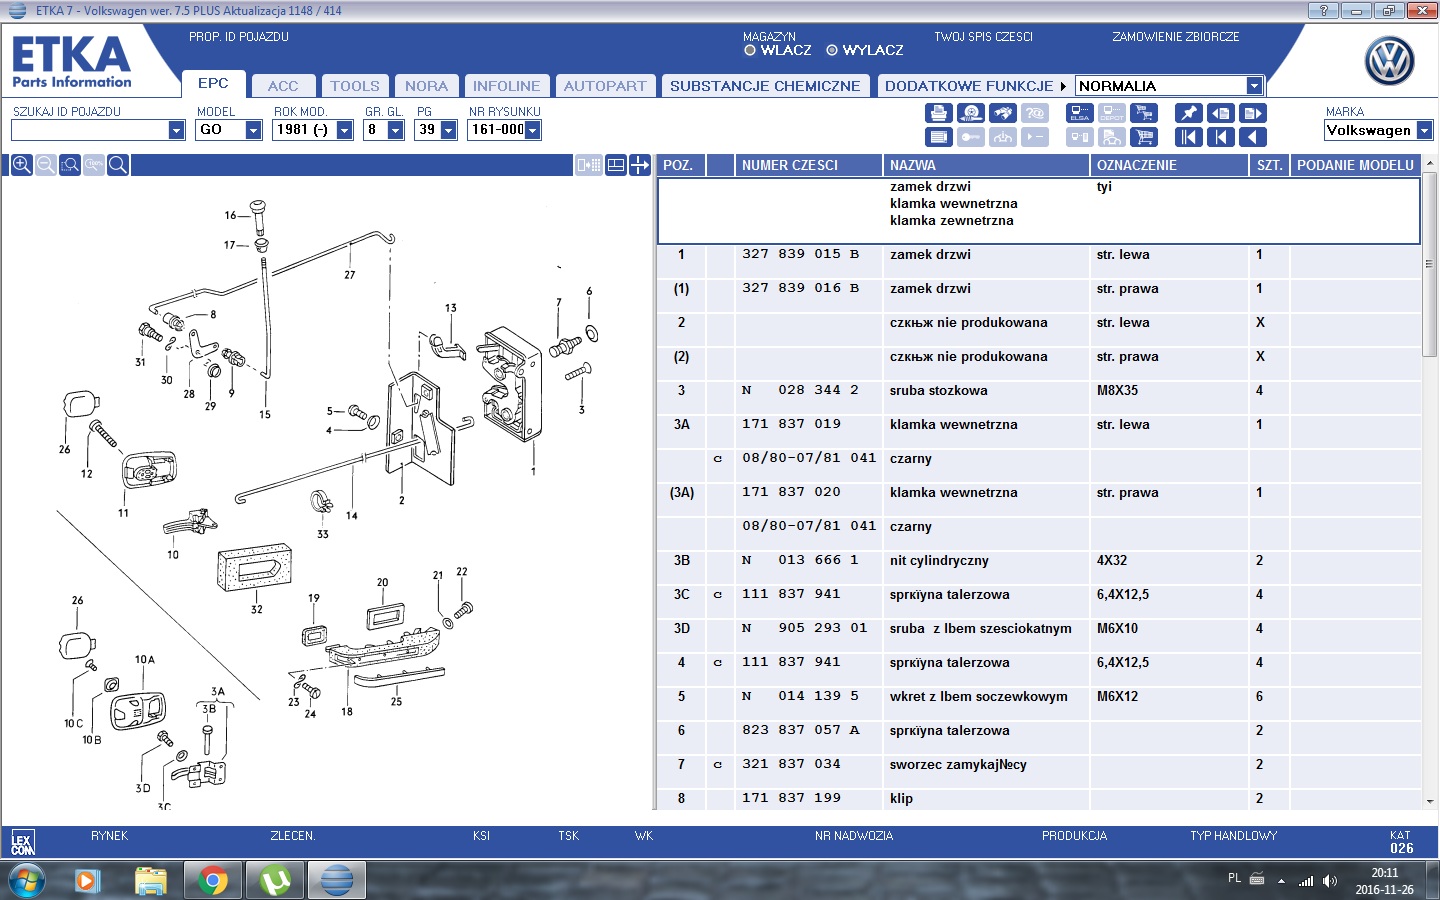This screenshot has width=1440, height=900.
Task: Click the binoculars search icon
Action: 1003,113
